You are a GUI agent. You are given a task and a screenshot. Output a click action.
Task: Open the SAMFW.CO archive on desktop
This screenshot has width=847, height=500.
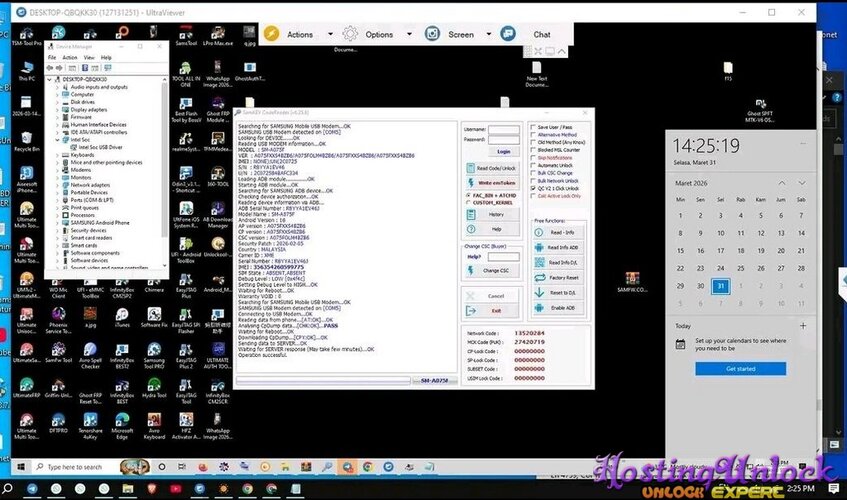[632, 282]
